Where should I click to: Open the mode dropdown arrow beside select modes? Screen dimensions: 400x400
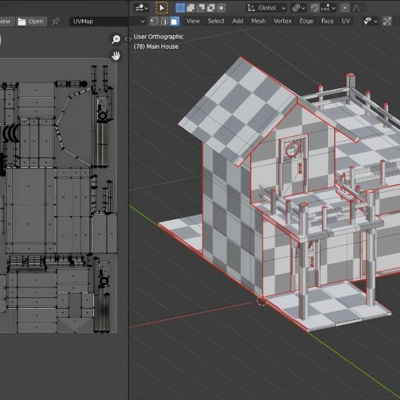pos(143,21)
